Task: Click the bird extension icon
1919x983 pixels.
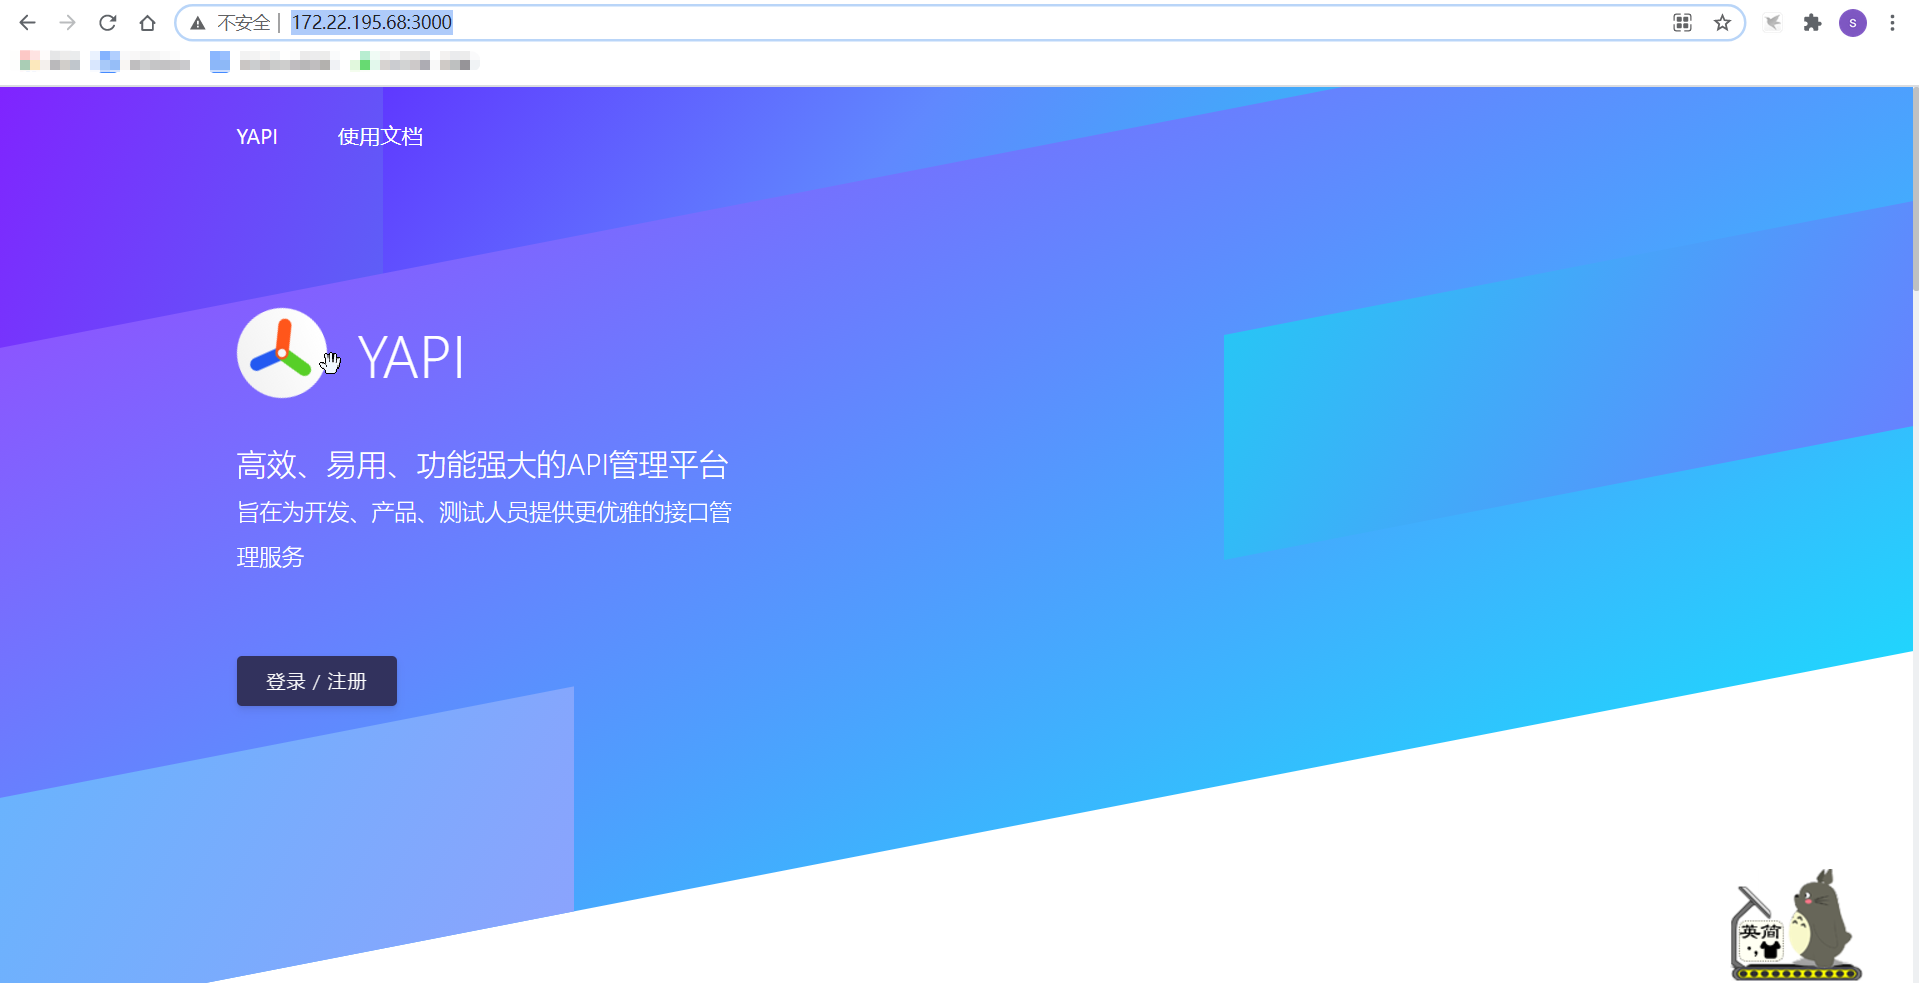Action: click(1773, 22)
